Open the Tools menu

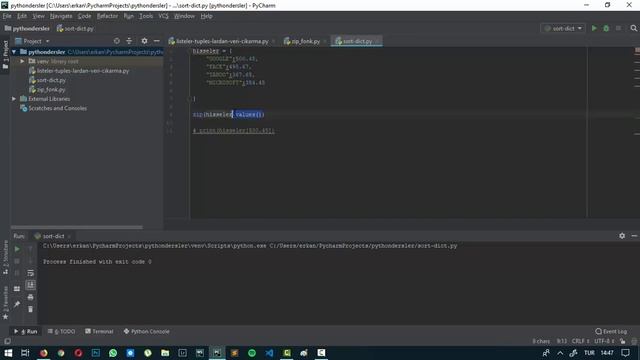point(146,16)
